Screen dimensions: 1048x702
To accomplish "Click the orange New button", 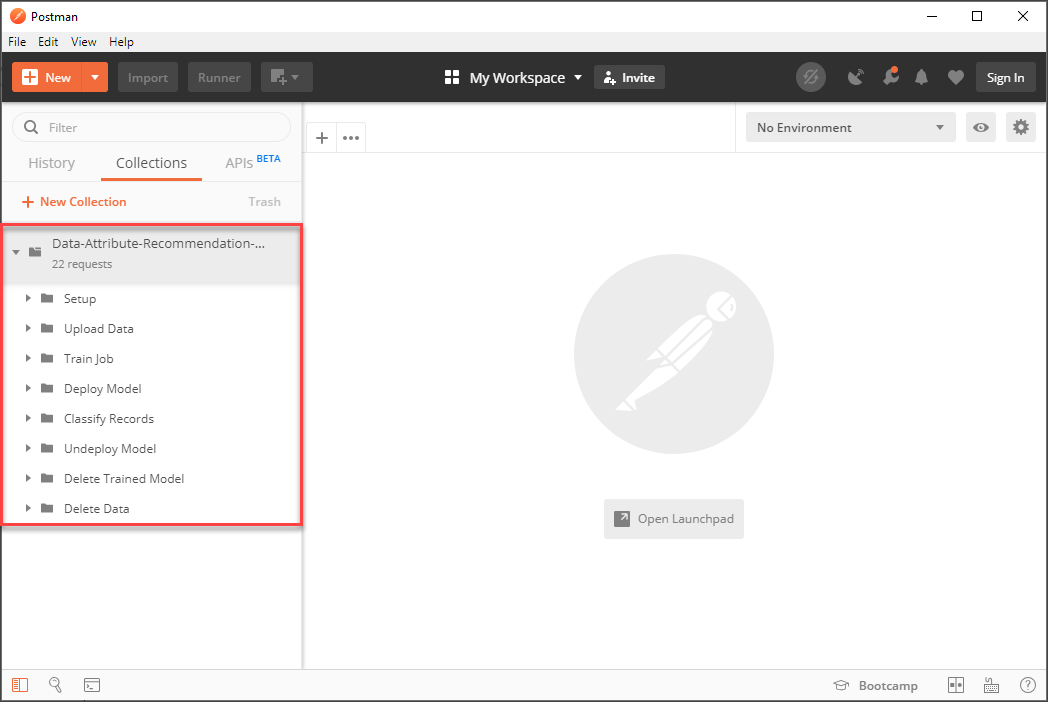I will pos(47,78).
